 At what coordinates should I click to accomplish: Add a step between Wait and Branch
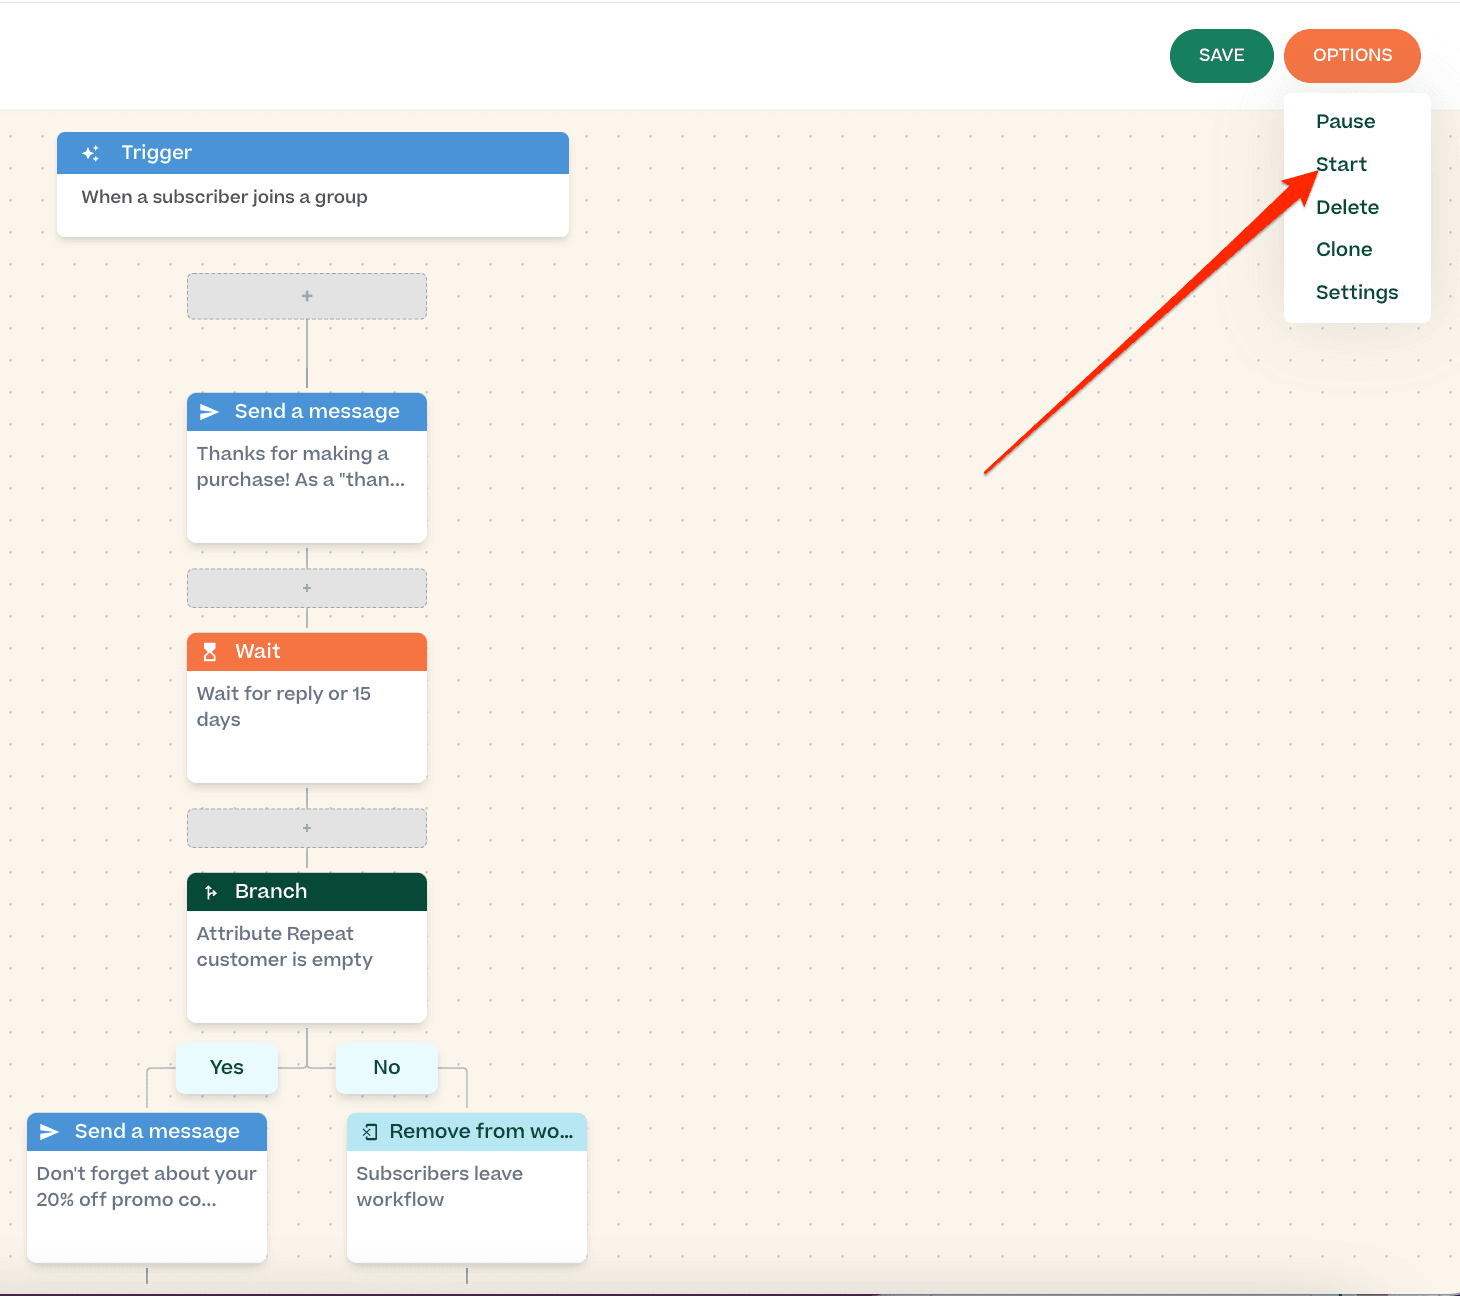(x=307, y=828)
